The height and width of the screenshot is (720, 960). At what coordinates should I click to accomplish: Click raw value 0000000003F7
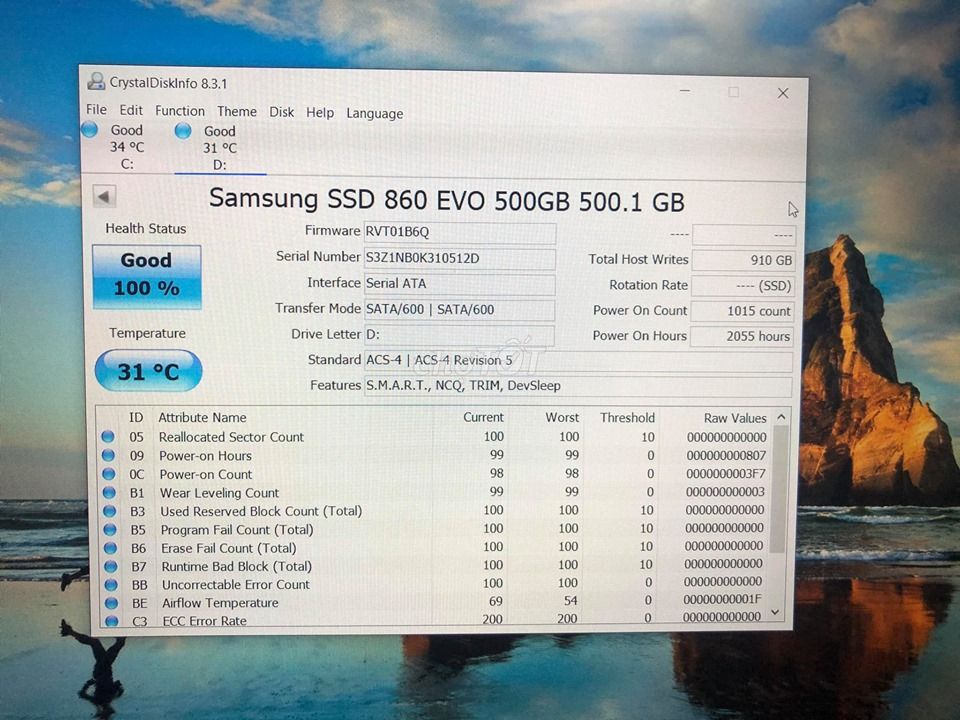click(x=726, y=474)
